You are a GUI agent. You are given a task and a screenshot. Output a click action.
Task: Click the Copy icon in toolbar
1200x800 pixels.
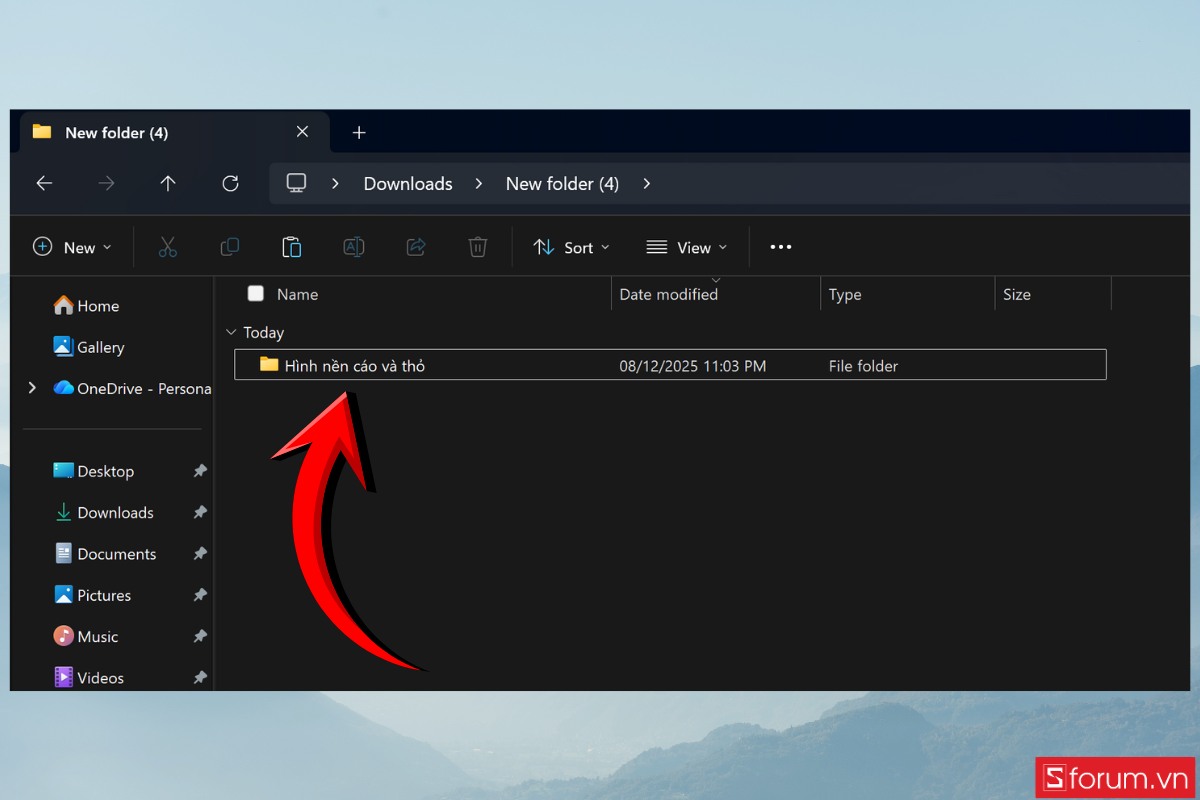click(229, 247)
